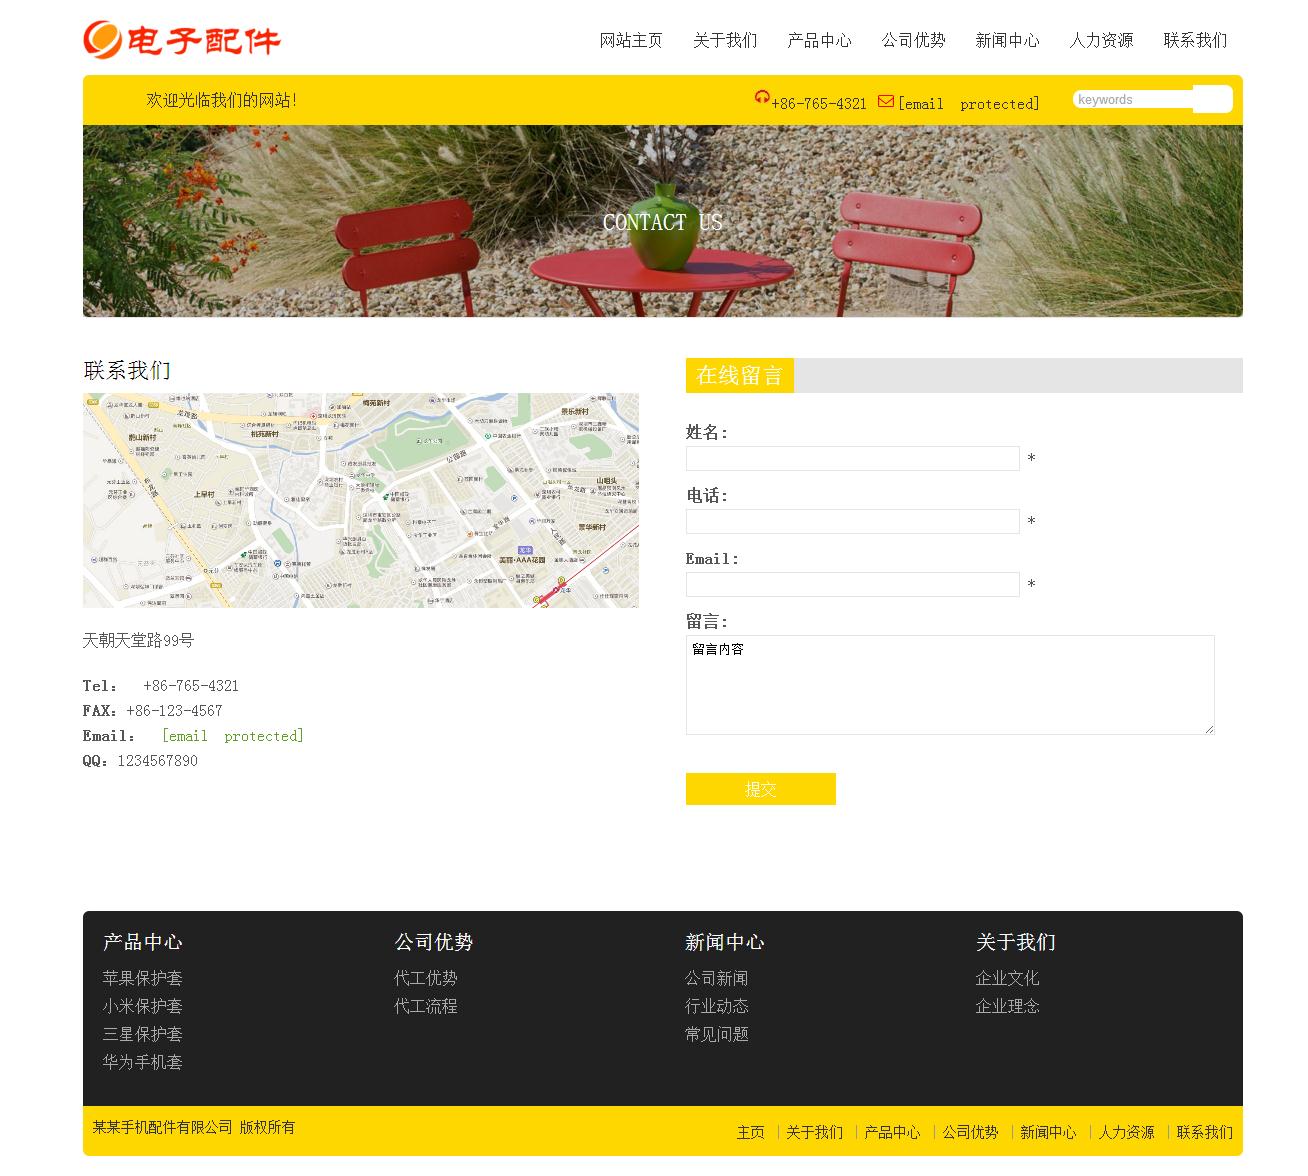Screen dimensions: 1308x1176
Task: Open 产品中心 in top navigation
Action: (x=819, y=40)
